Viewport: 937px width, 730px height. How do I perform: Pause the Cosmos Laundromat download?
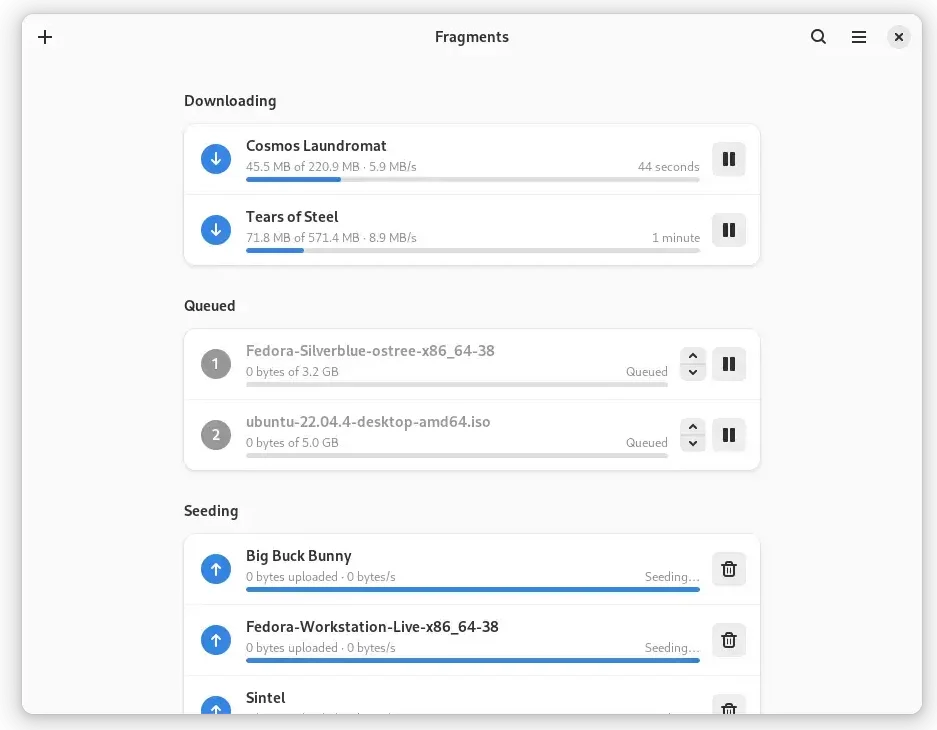coord(728,159)
